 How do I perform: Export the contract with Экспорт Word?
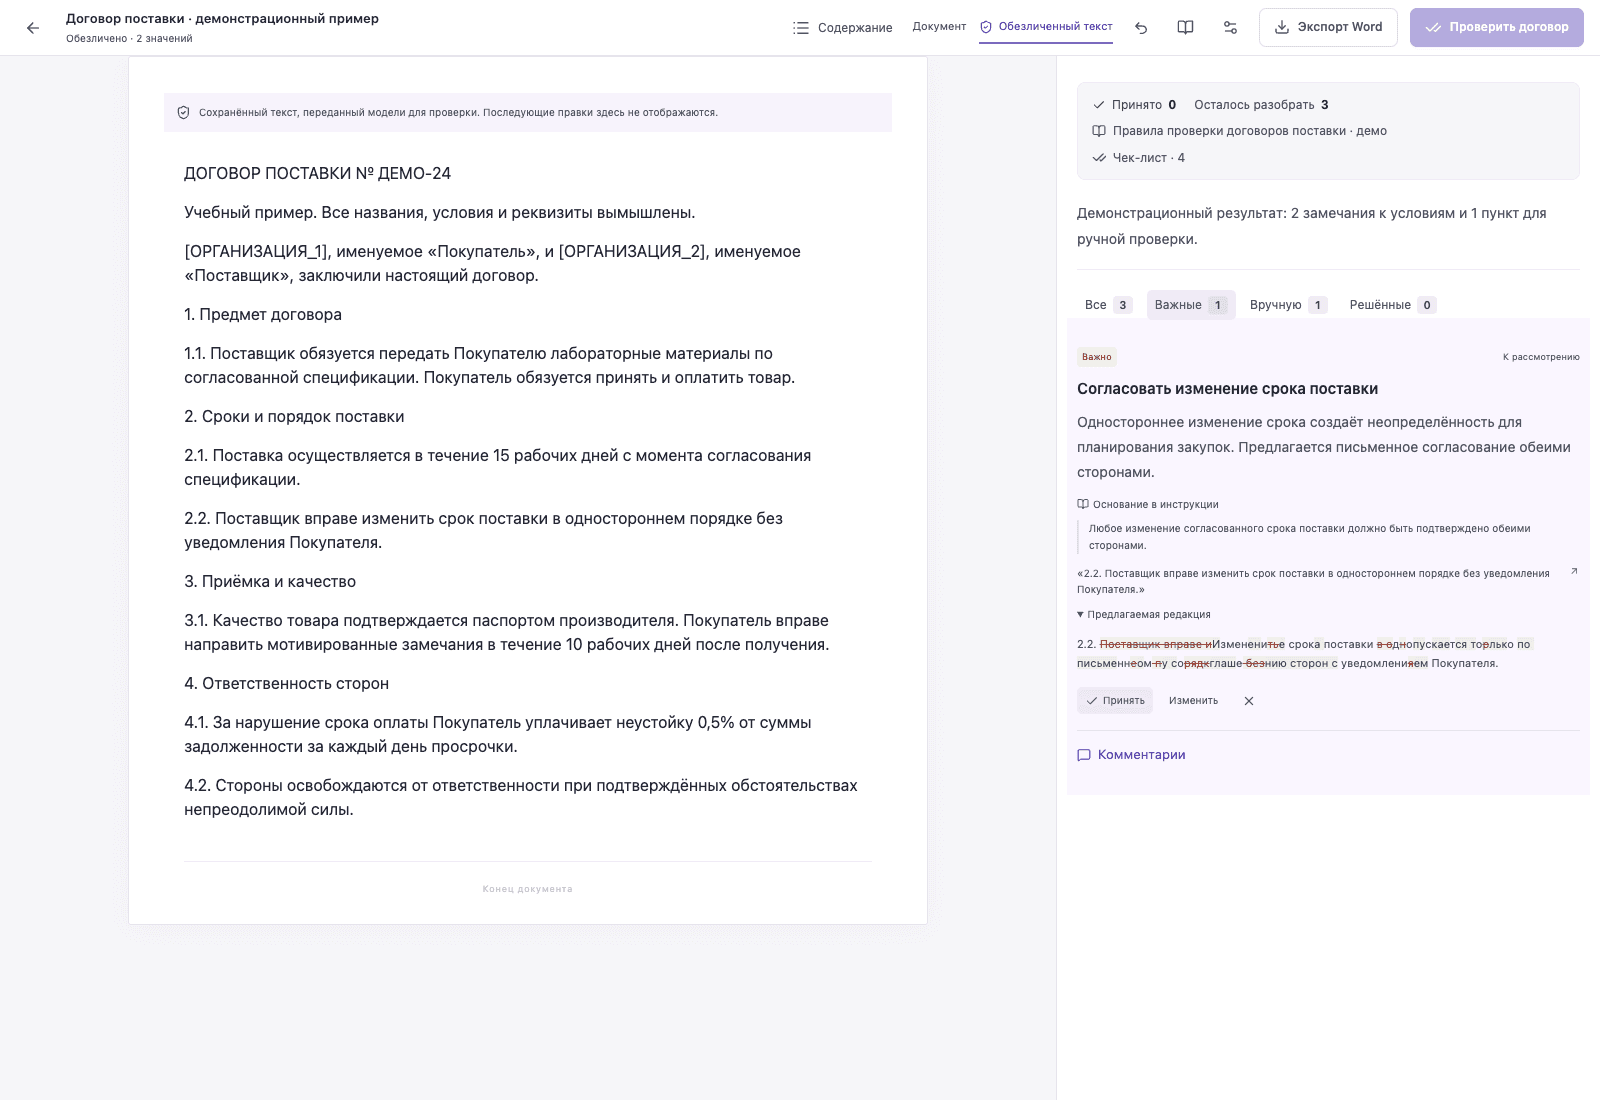[x=1328, y=27]
